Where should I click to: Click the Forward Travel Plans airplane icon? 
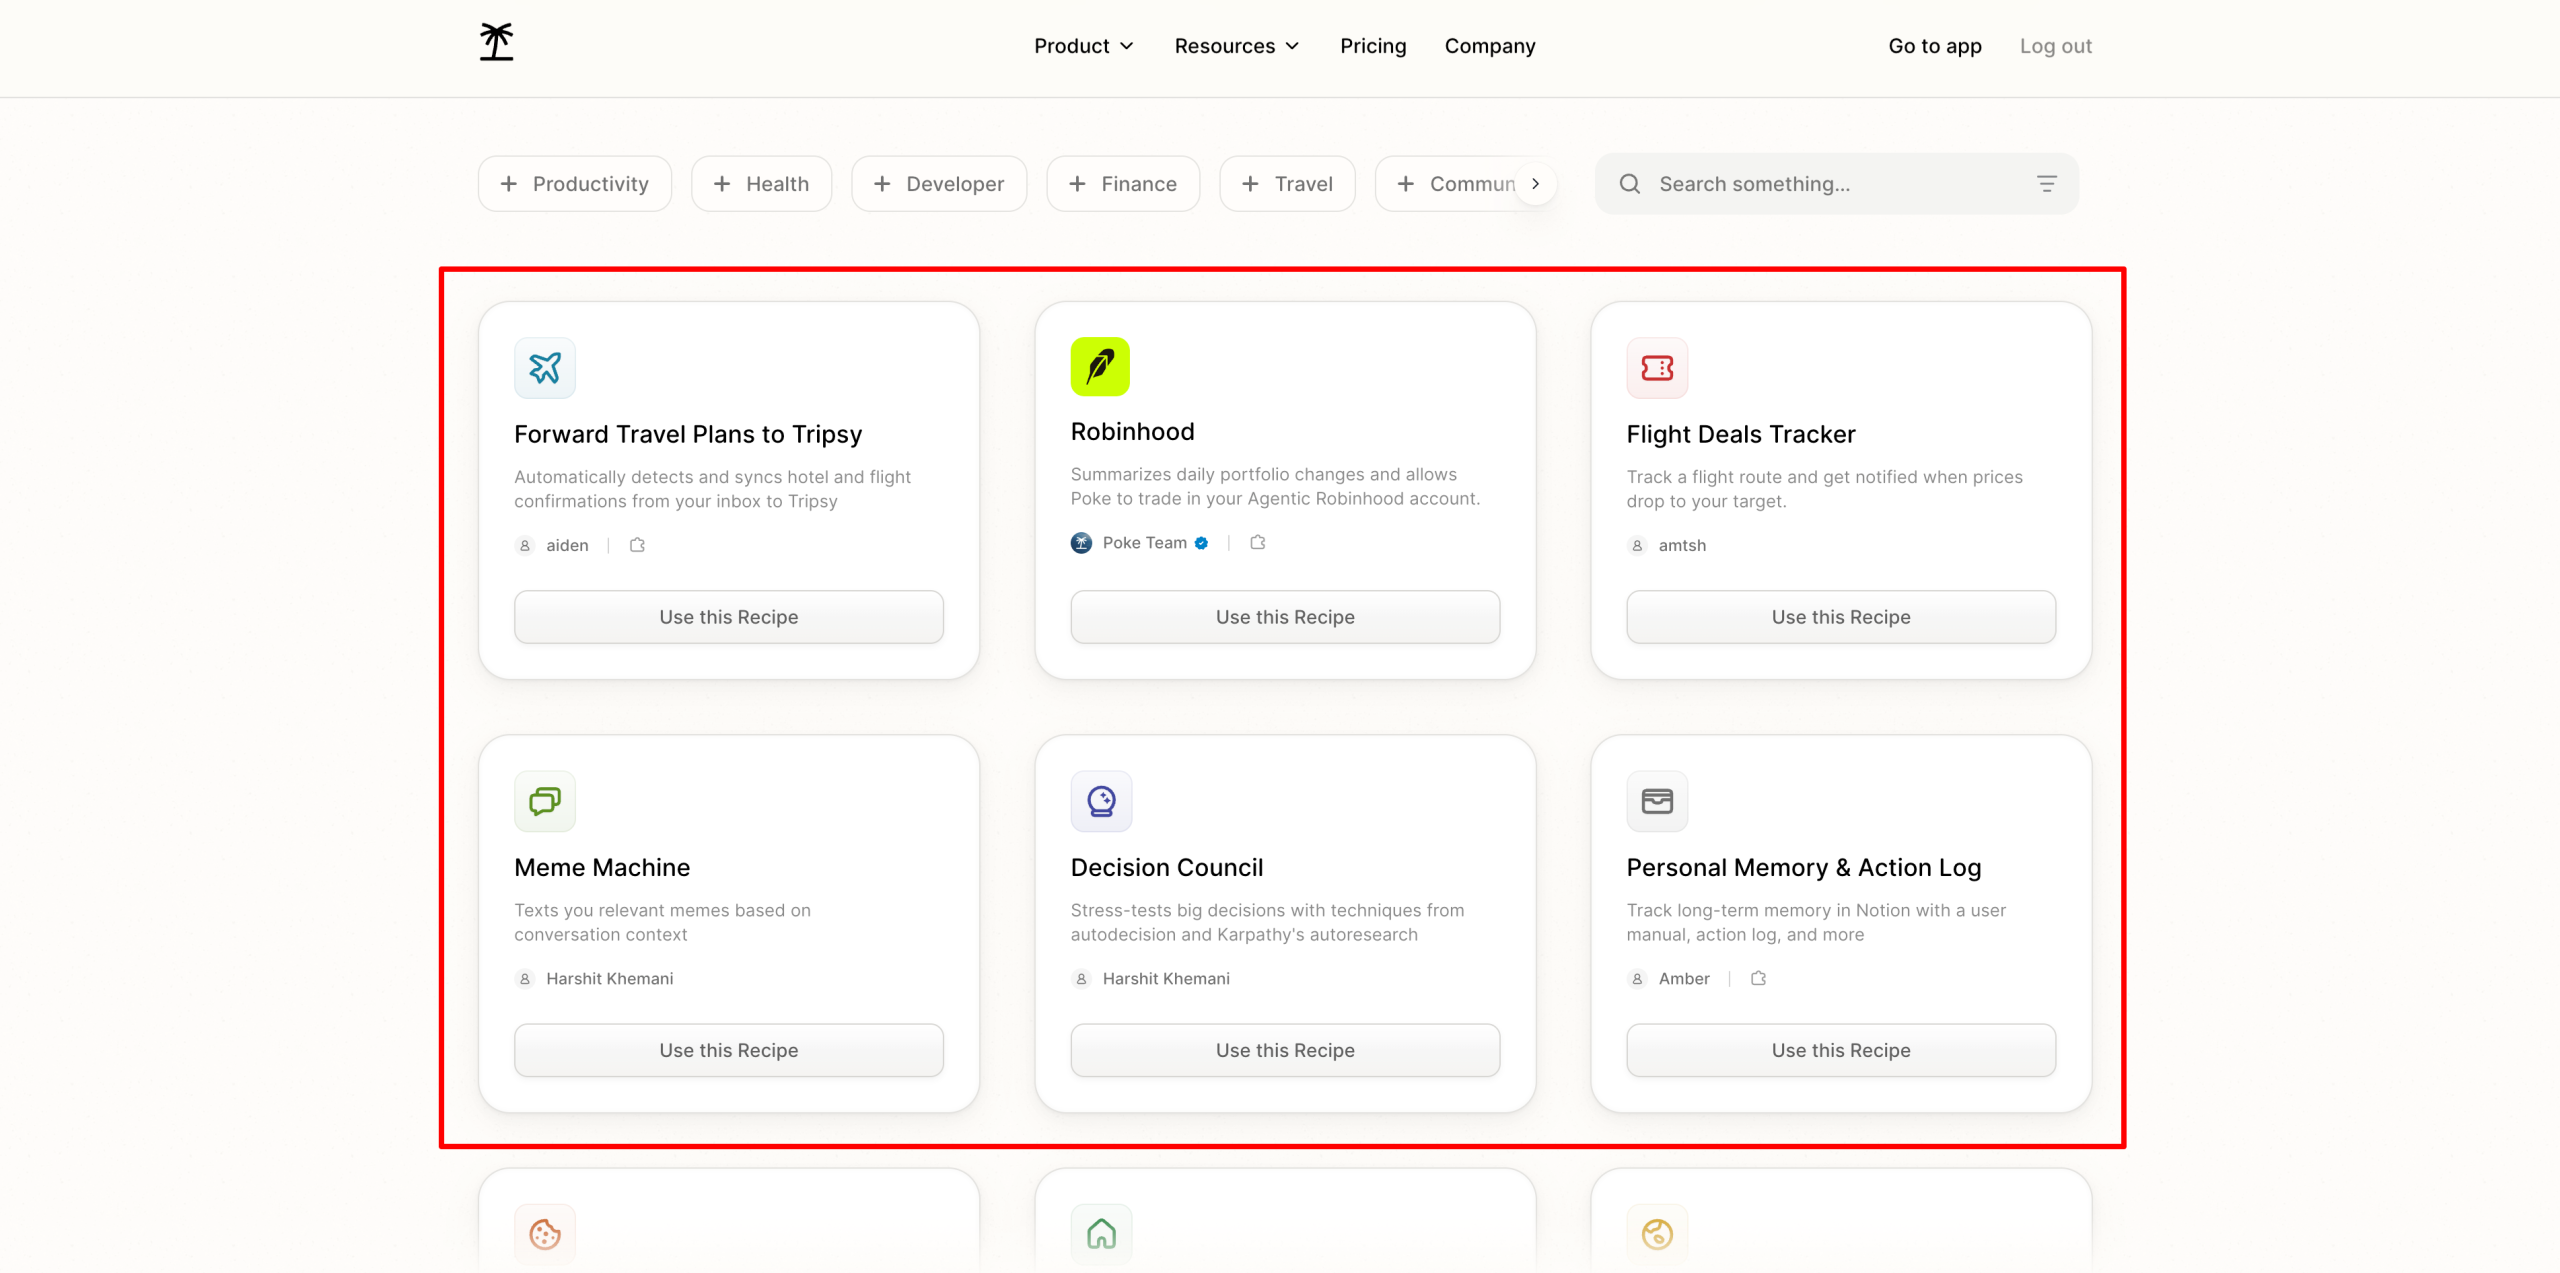pyautogui.click(x=545, y=368)
